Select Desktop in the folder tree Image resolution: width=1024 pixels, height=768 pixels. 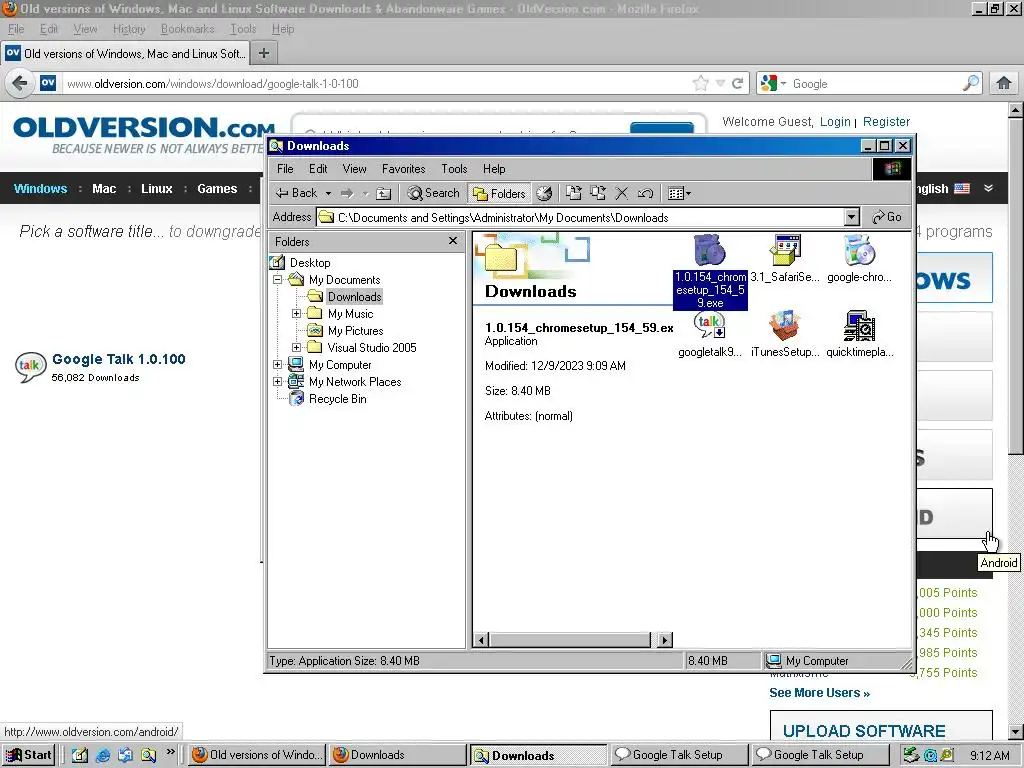310,263
